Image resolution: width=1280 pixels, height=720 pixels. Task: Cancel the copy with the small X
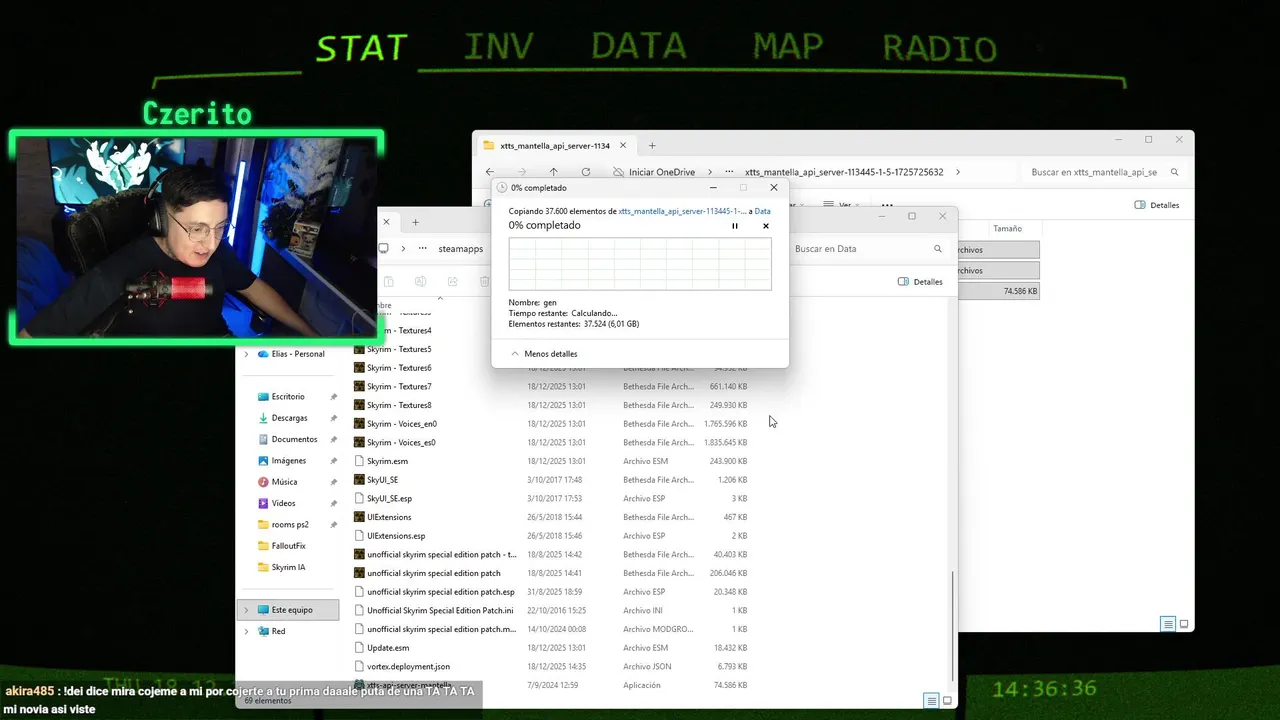[x=766, y=226]
